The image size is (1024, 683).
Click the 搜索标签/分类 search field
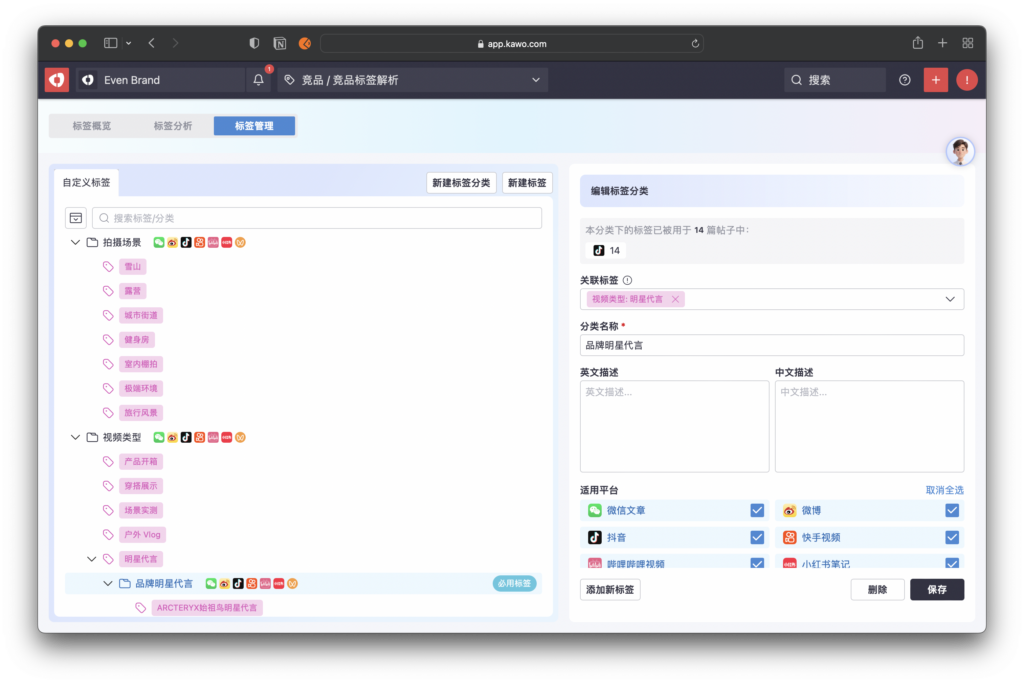[x=317, y=218]
